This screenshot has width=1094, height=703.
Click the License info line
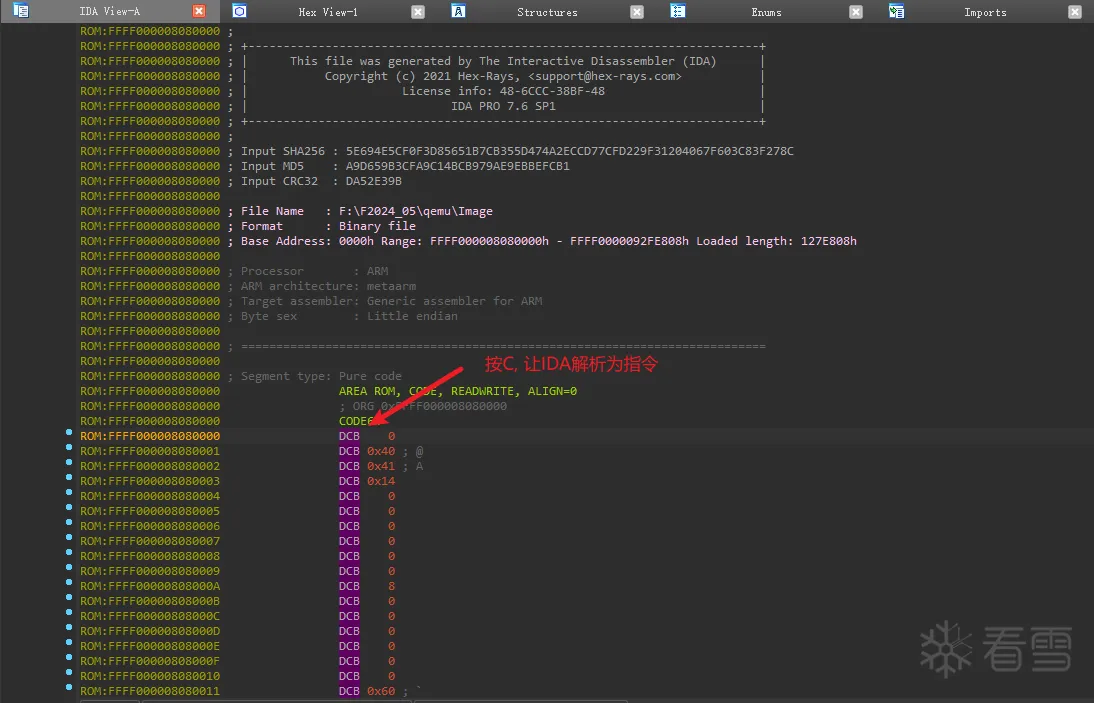click(503, 91)
